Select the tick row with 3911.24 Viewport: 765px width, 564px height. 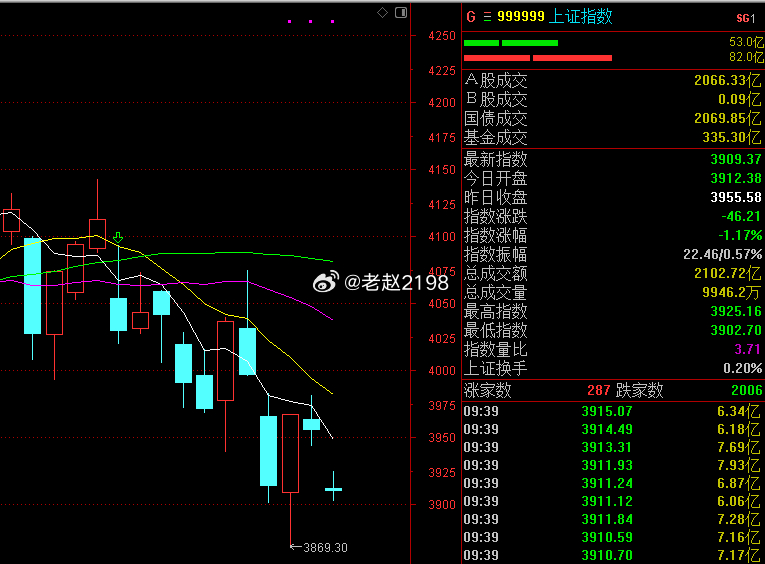click(613, 483)
